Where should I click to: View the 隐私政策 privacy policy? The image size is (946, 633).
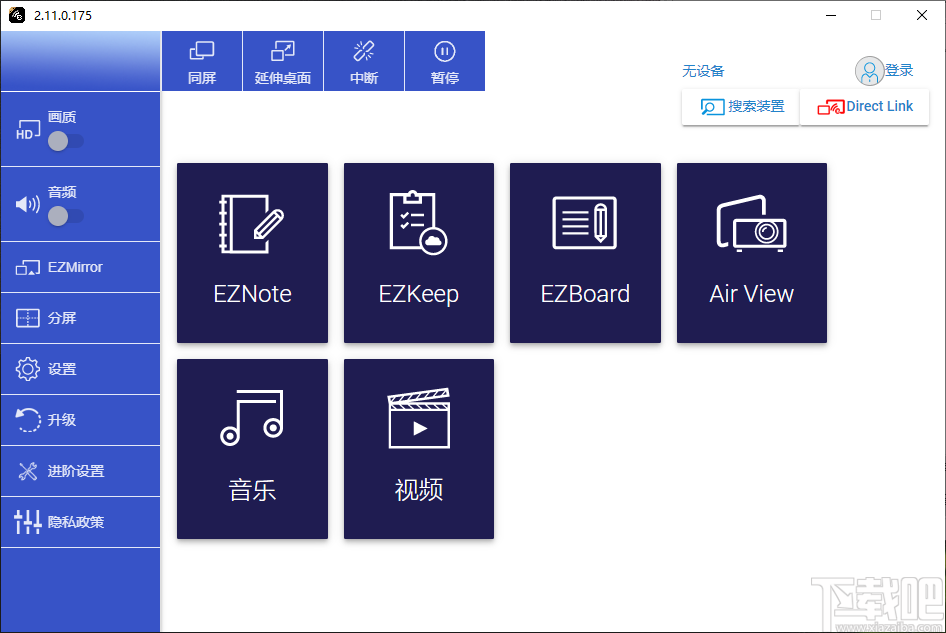(80, 522)
